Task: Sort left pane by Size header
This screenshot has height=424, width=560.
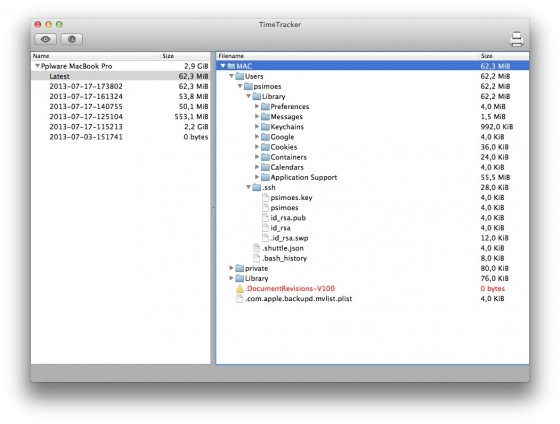Action: pos(185,56)
